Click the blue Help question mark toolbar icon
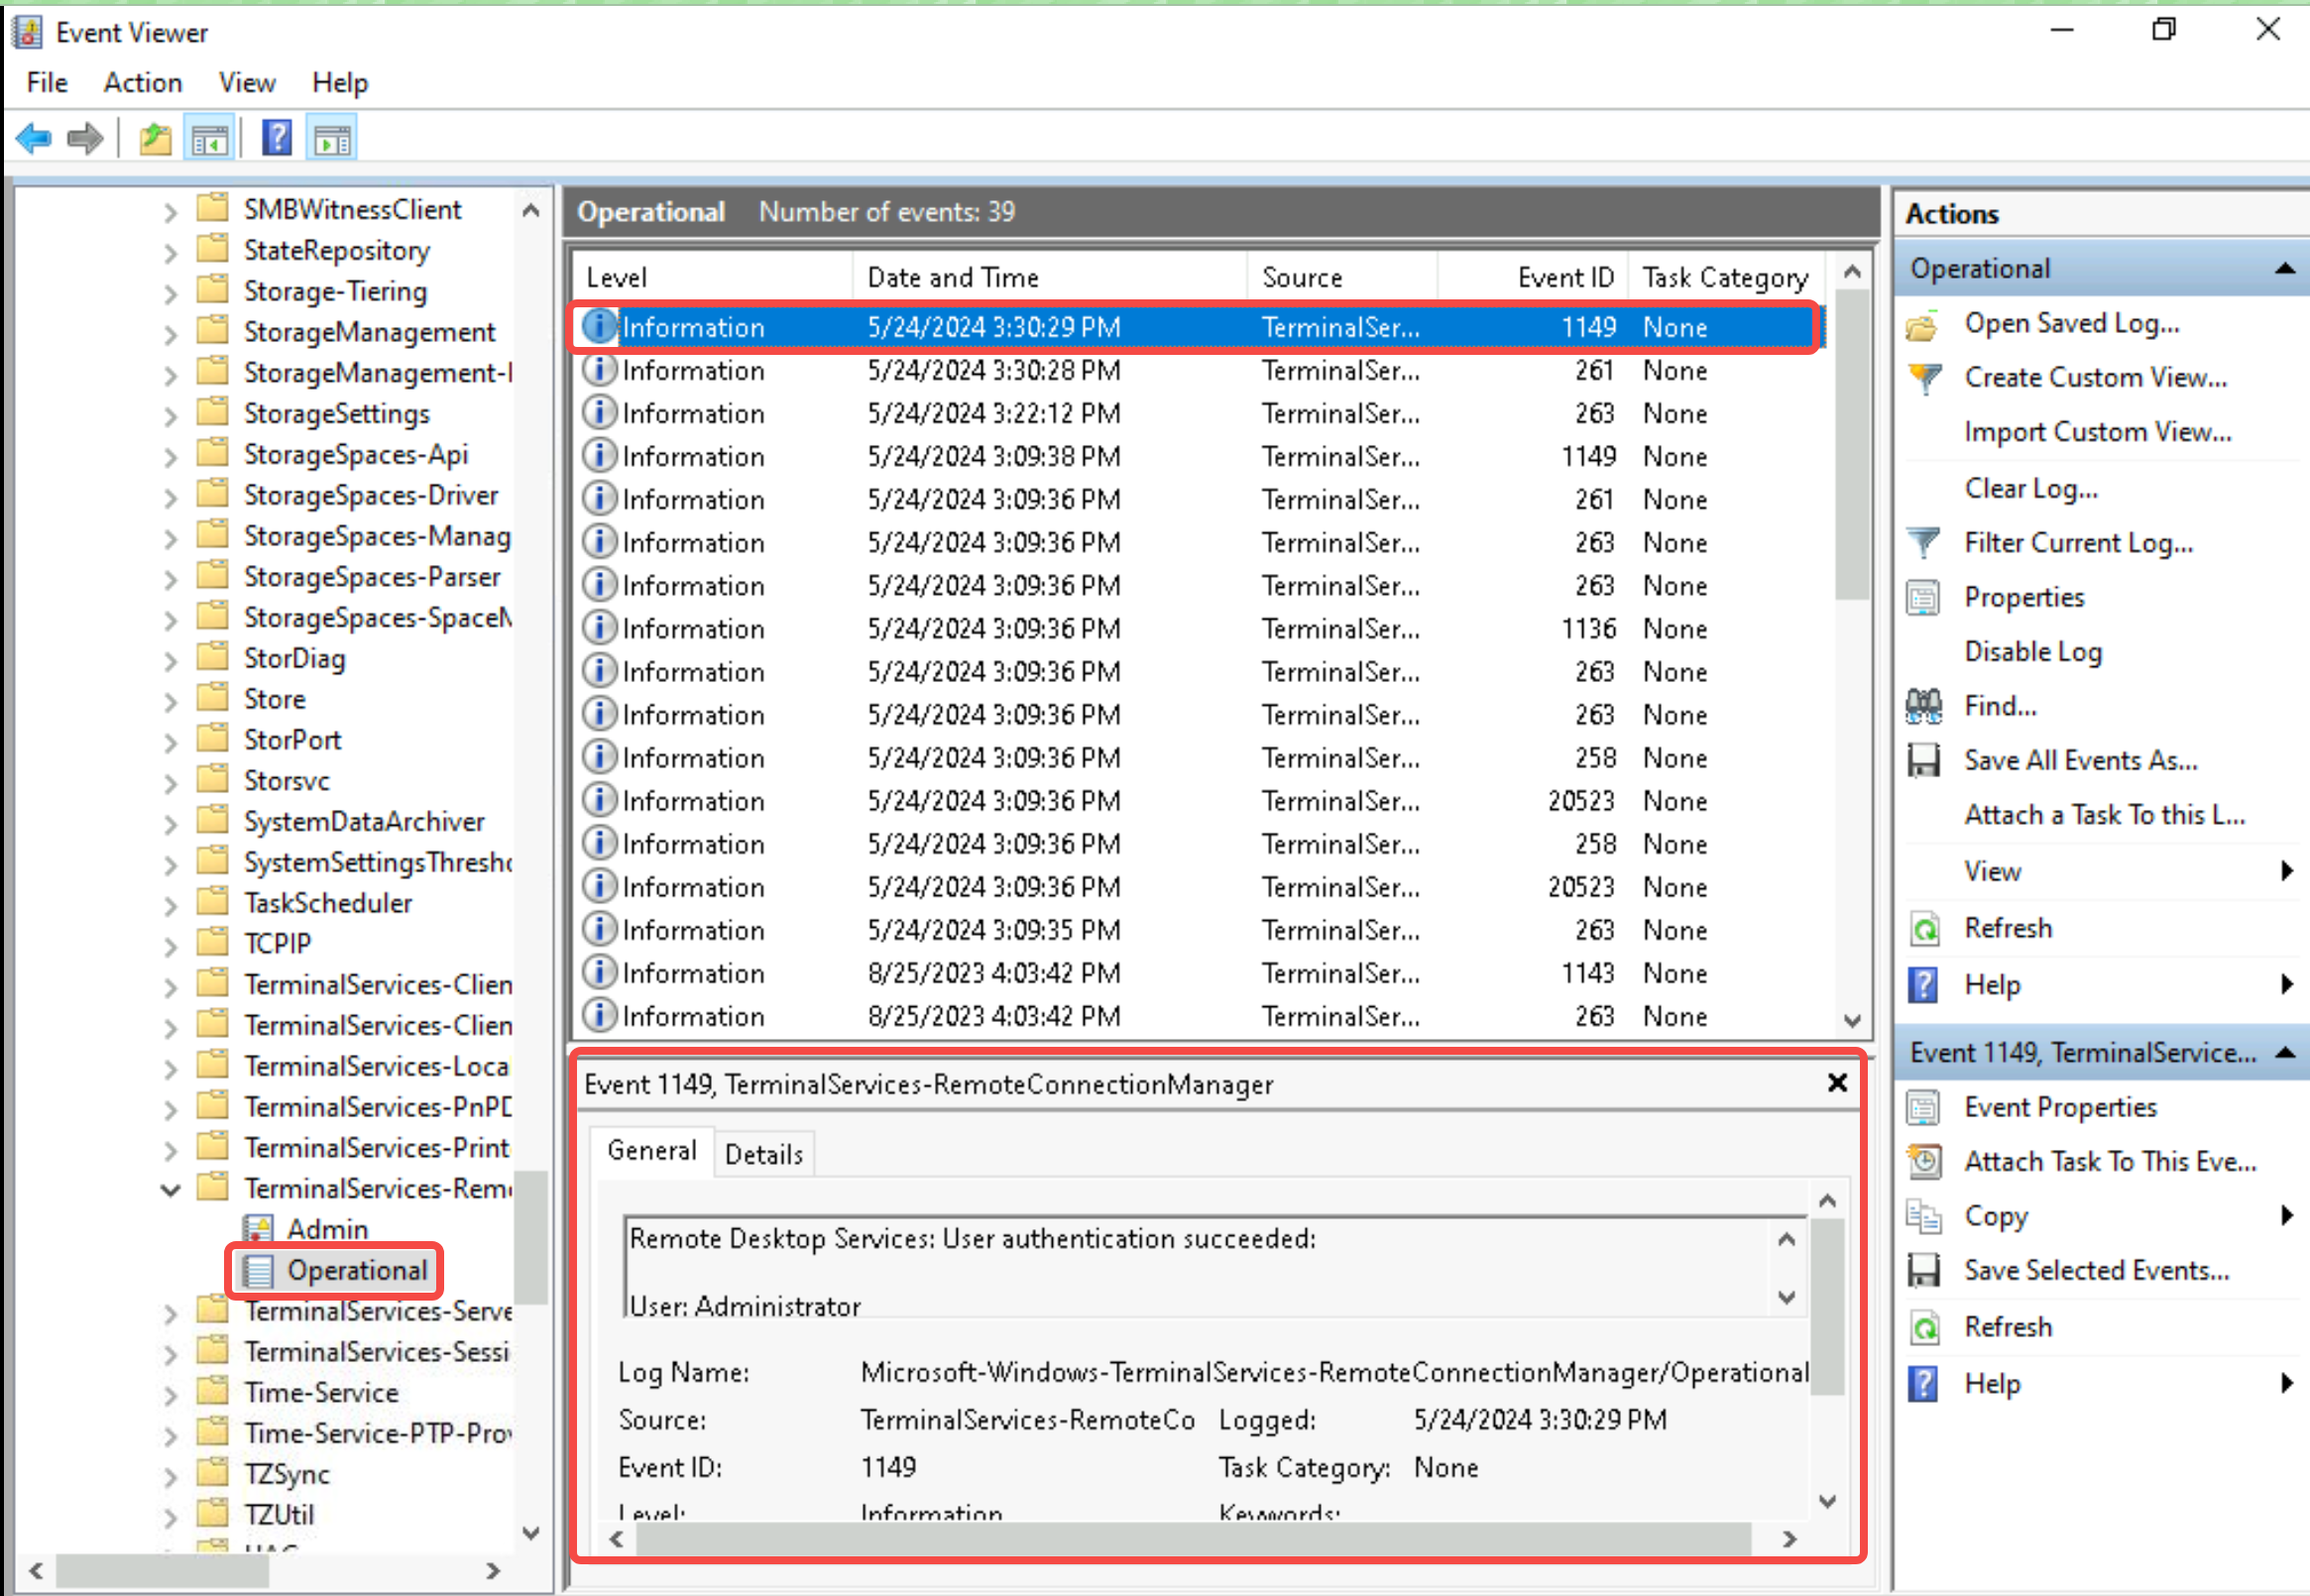 pyautogui.click(x=277, y=138)
